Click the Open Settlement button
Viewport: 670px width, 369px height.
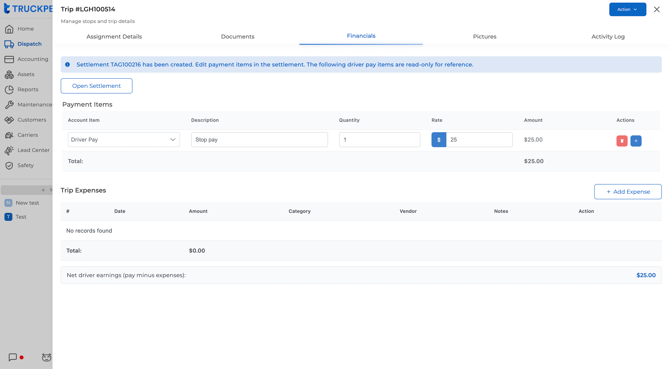[97, 86]
